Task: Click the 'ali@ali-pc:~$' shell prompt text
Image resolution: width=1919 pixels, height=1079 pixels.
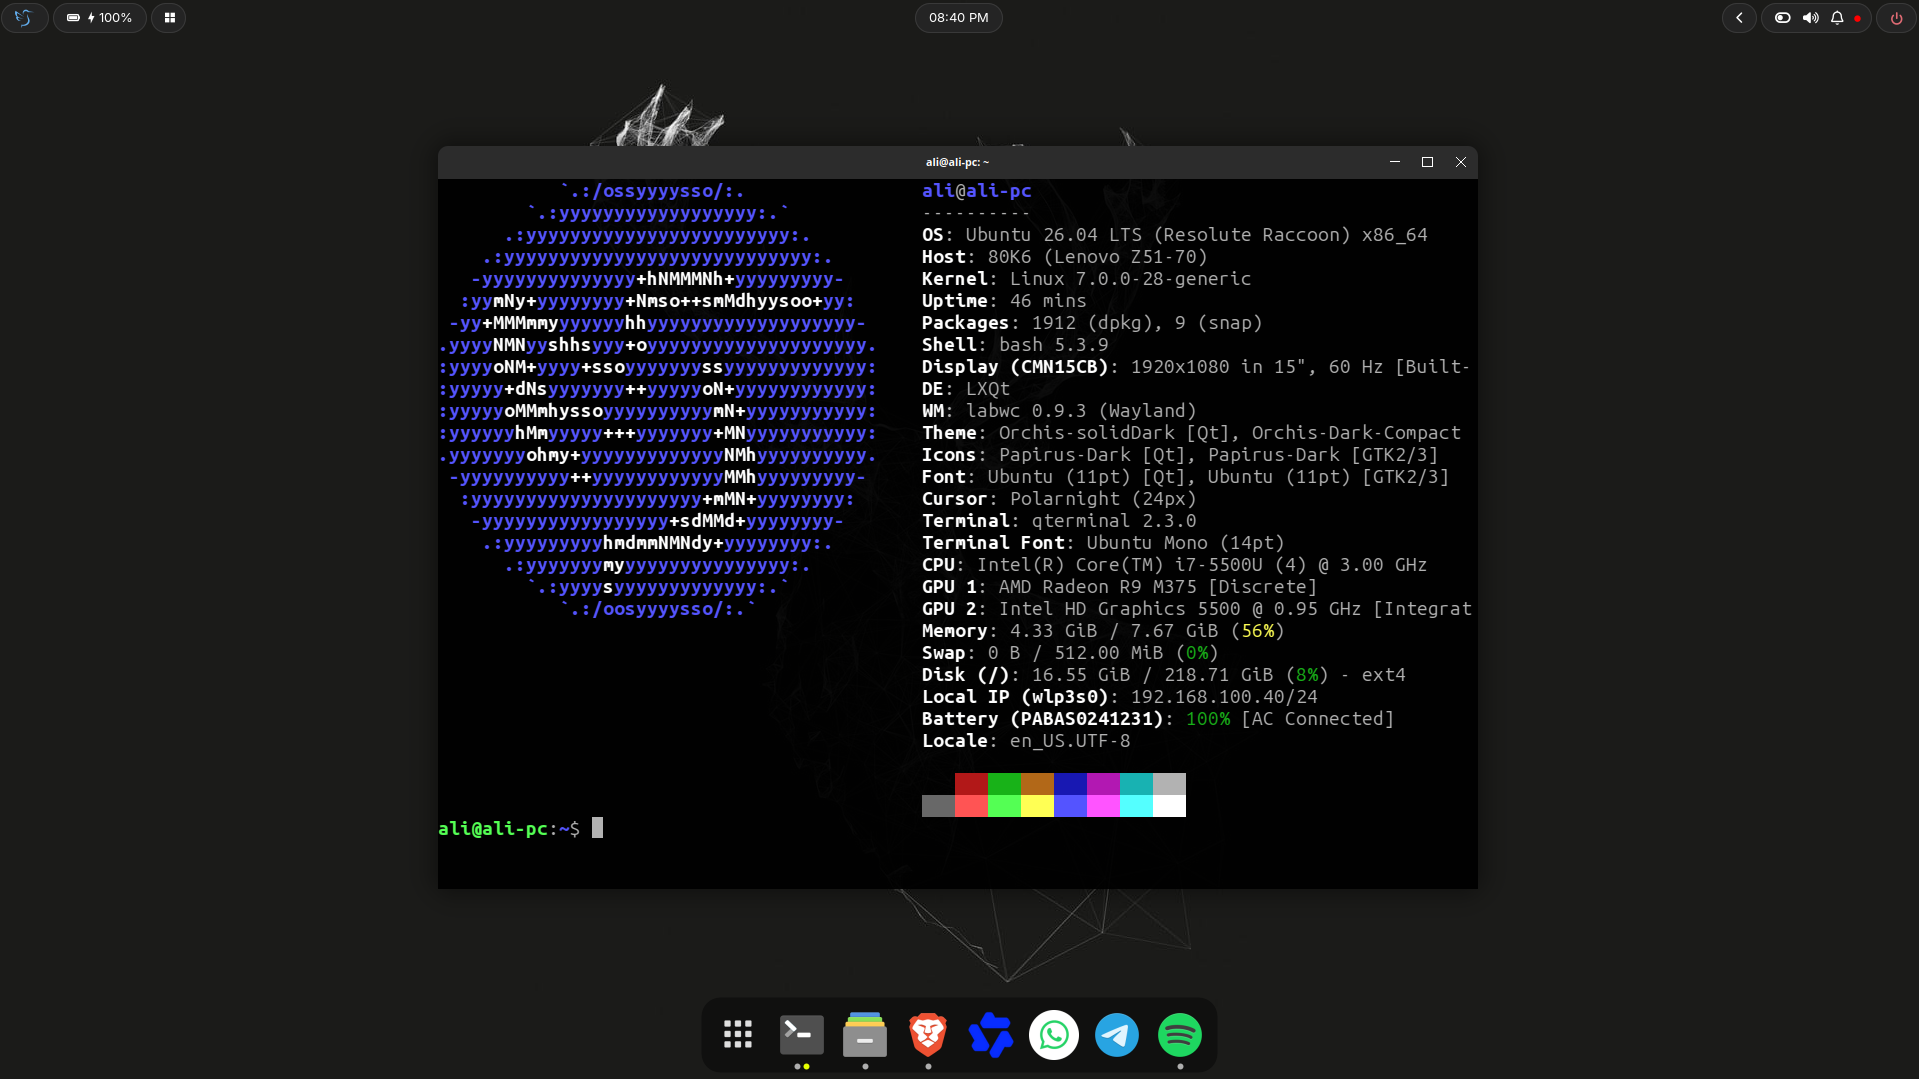Action: tap(509, 829)
